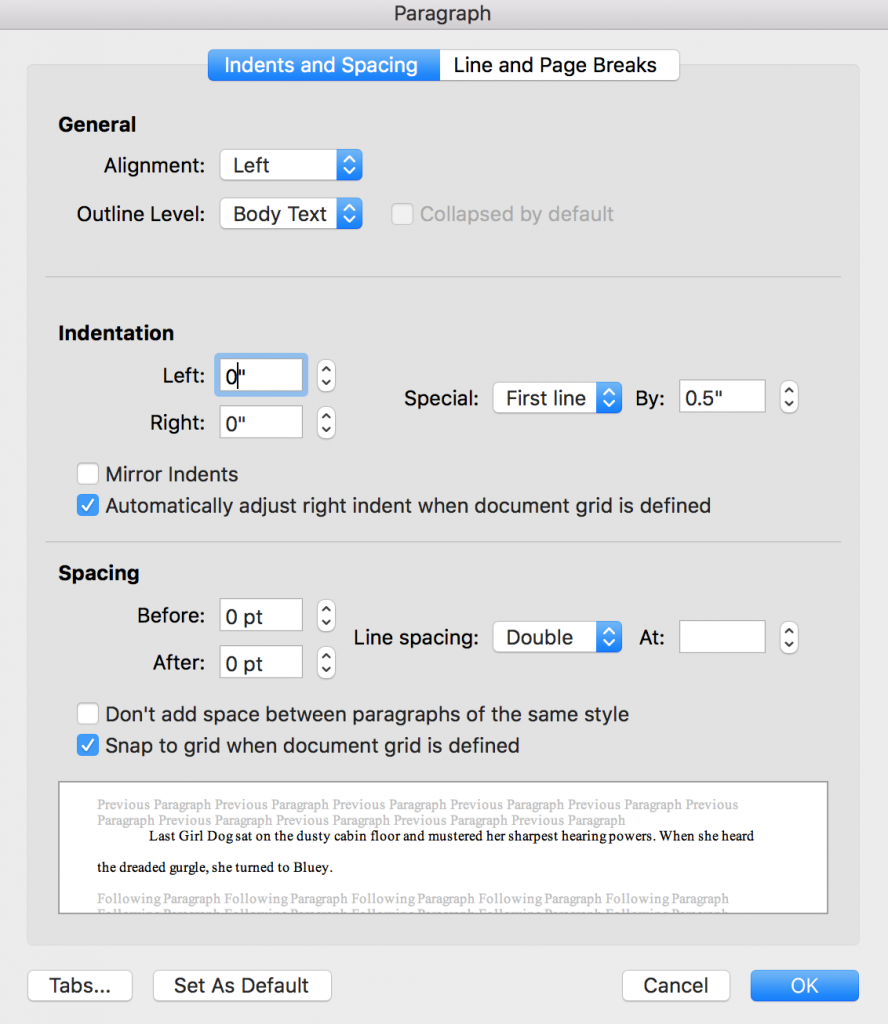Click the paragraph preview area

443,848
